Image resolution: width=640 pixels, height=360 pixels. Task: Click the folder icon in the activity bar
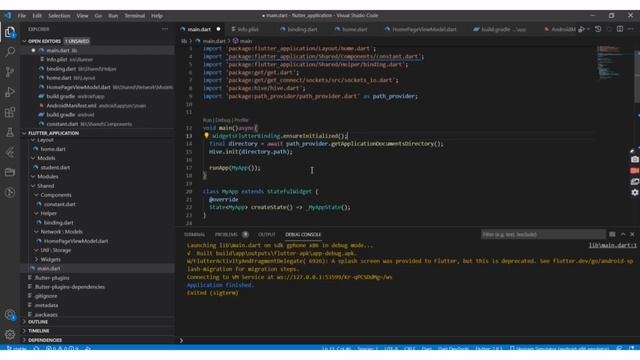[10, 172]
